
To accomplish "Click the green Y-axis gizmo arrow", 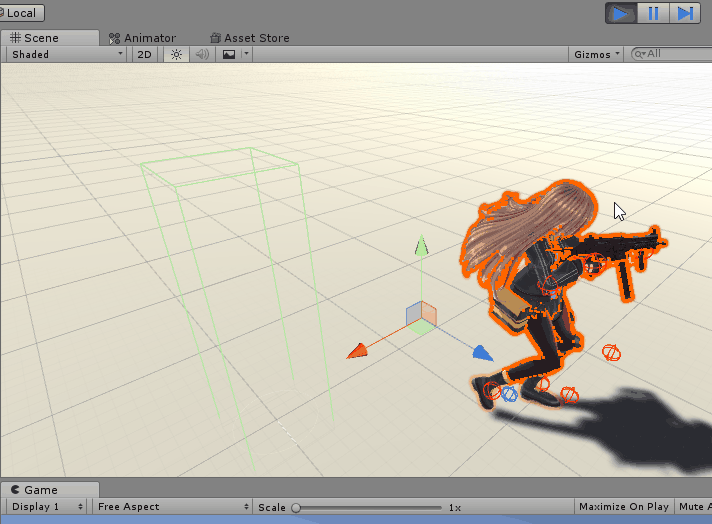I will point(422,246).
